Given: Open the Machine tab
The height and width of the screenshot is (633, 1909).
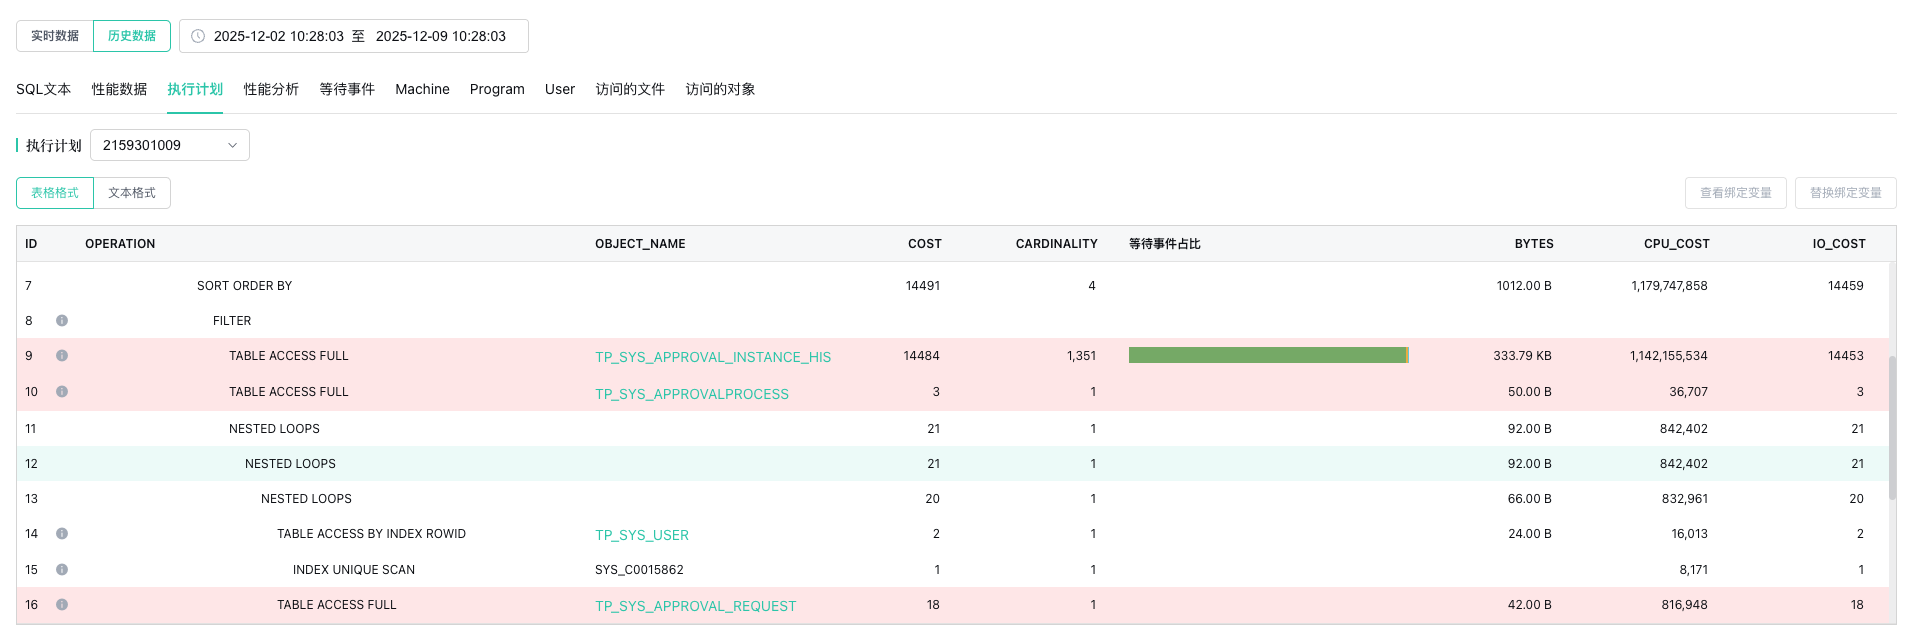Looking at the screenshot, I should click(422, 89).
